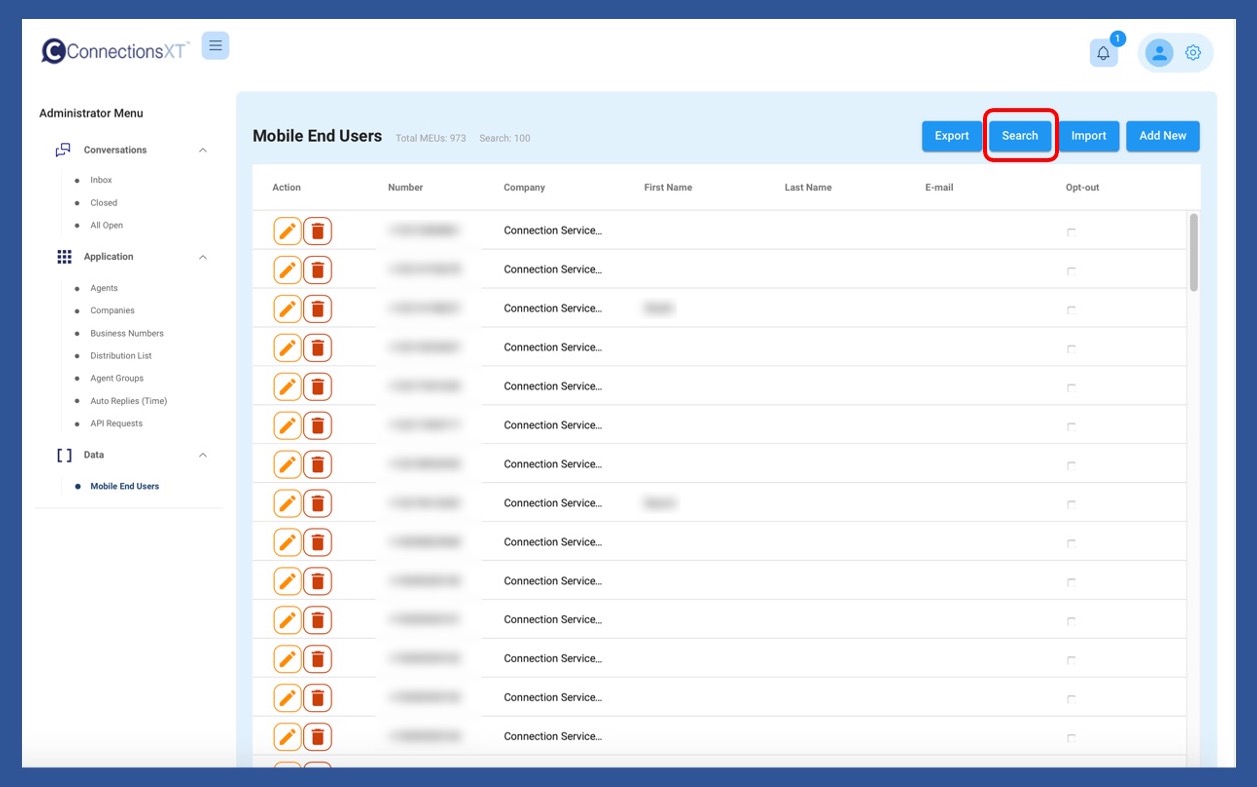The width and height of the screenshot is (1257, 787).
Task: Enable Opt-out checkbox in the third row
Action: point(1071,310)
